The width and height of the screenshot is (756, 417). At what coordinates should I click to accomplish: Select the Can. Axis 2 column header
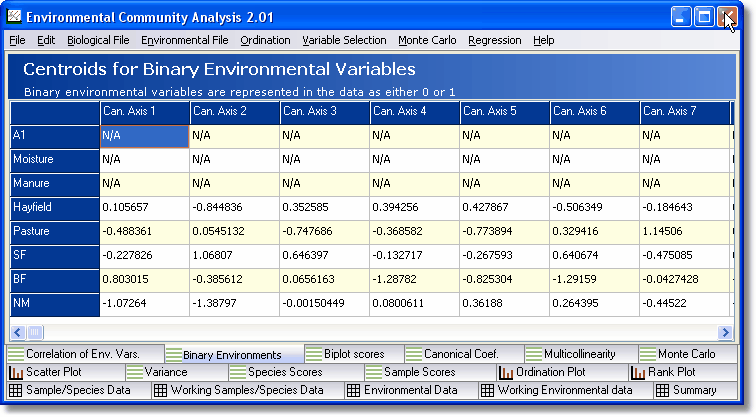tap(235, 112)
